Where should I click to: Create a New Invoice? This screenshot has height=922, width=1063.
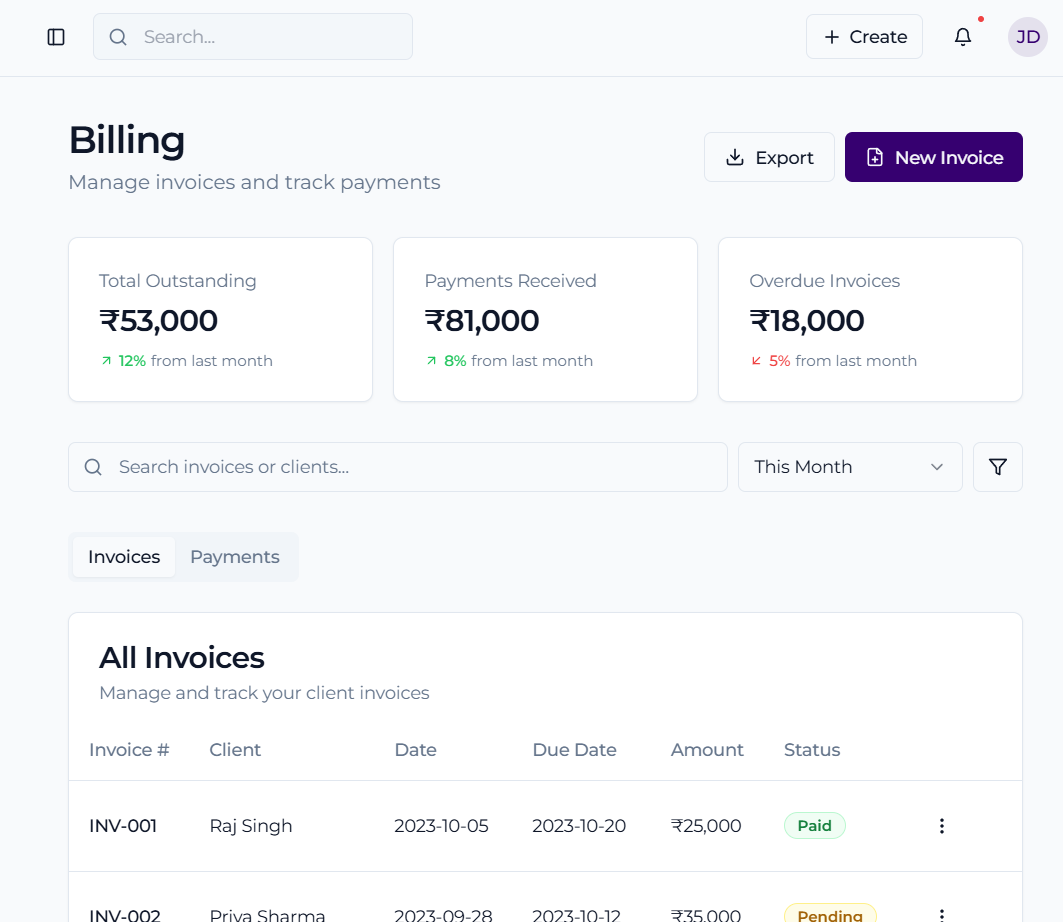933,157
